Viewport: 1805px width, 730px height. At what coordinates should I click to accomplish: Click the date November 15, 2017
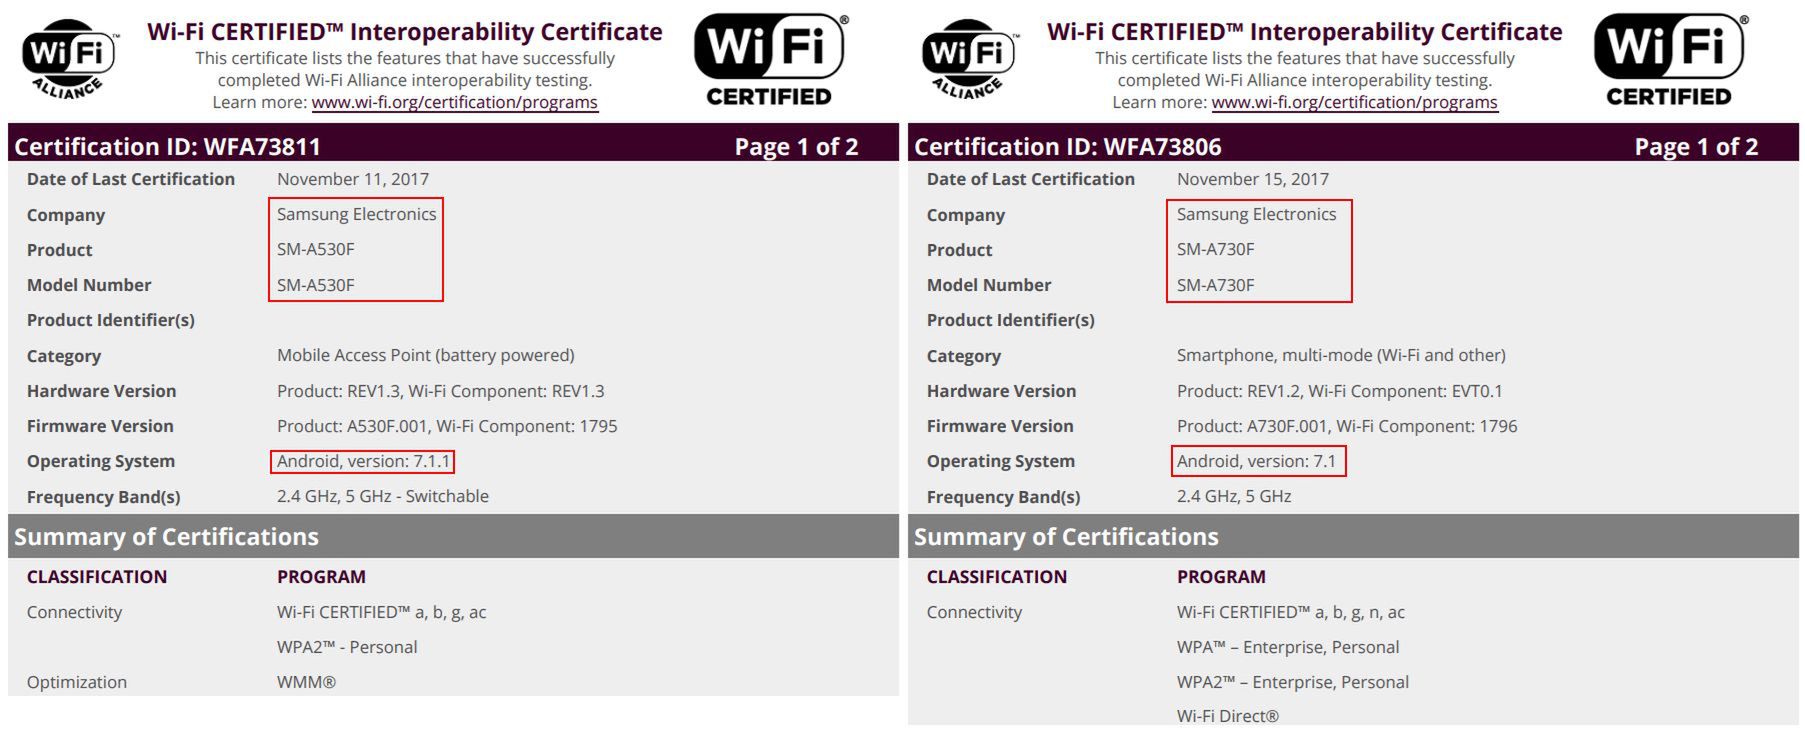click(1253, 179)
